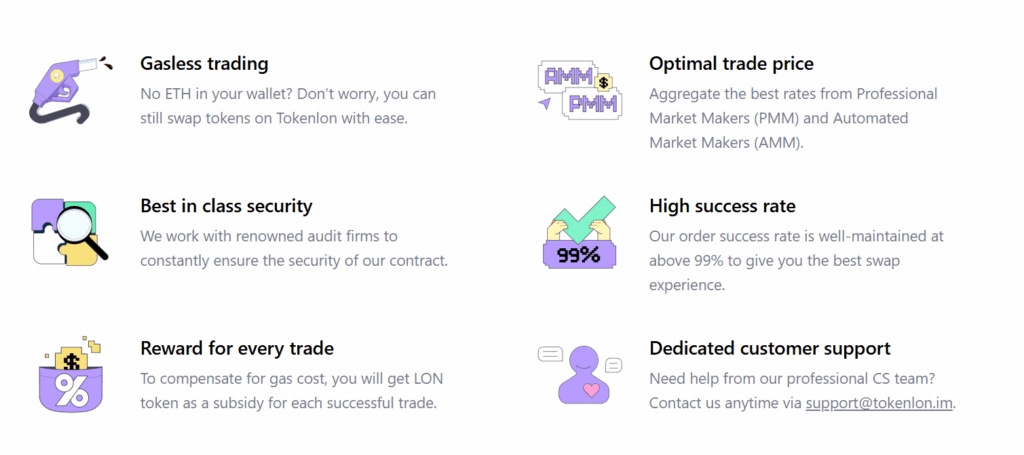Click the 99% checkmark icon

[x=578, y=233]
